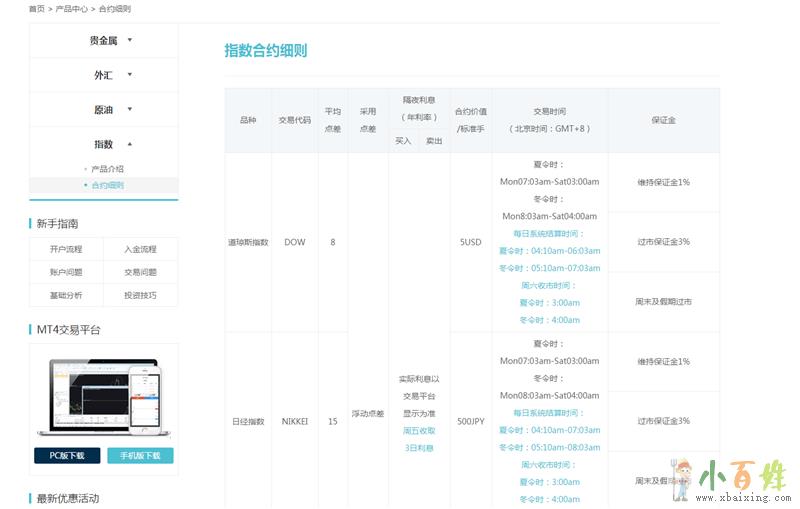The width and height of the screenshot is (800, 509).
Task: Expand the 原油 category arrow
Action: click(130, 109)
